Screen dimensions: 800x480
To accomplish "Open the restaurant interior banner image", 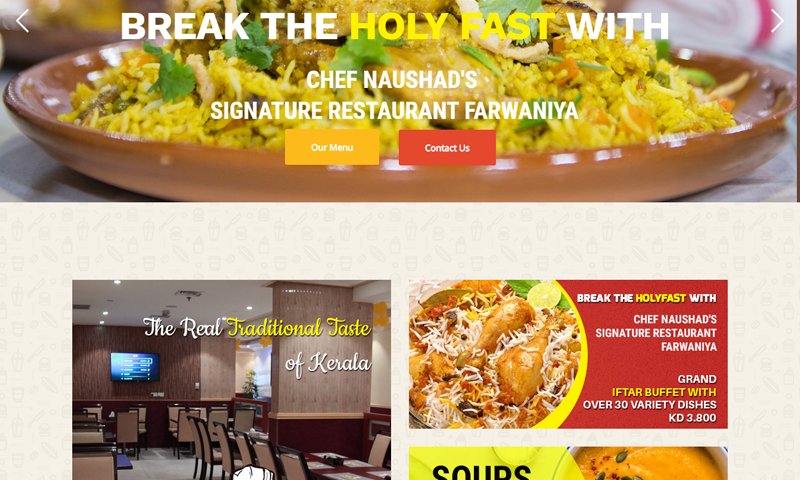I will coord(231,380).
